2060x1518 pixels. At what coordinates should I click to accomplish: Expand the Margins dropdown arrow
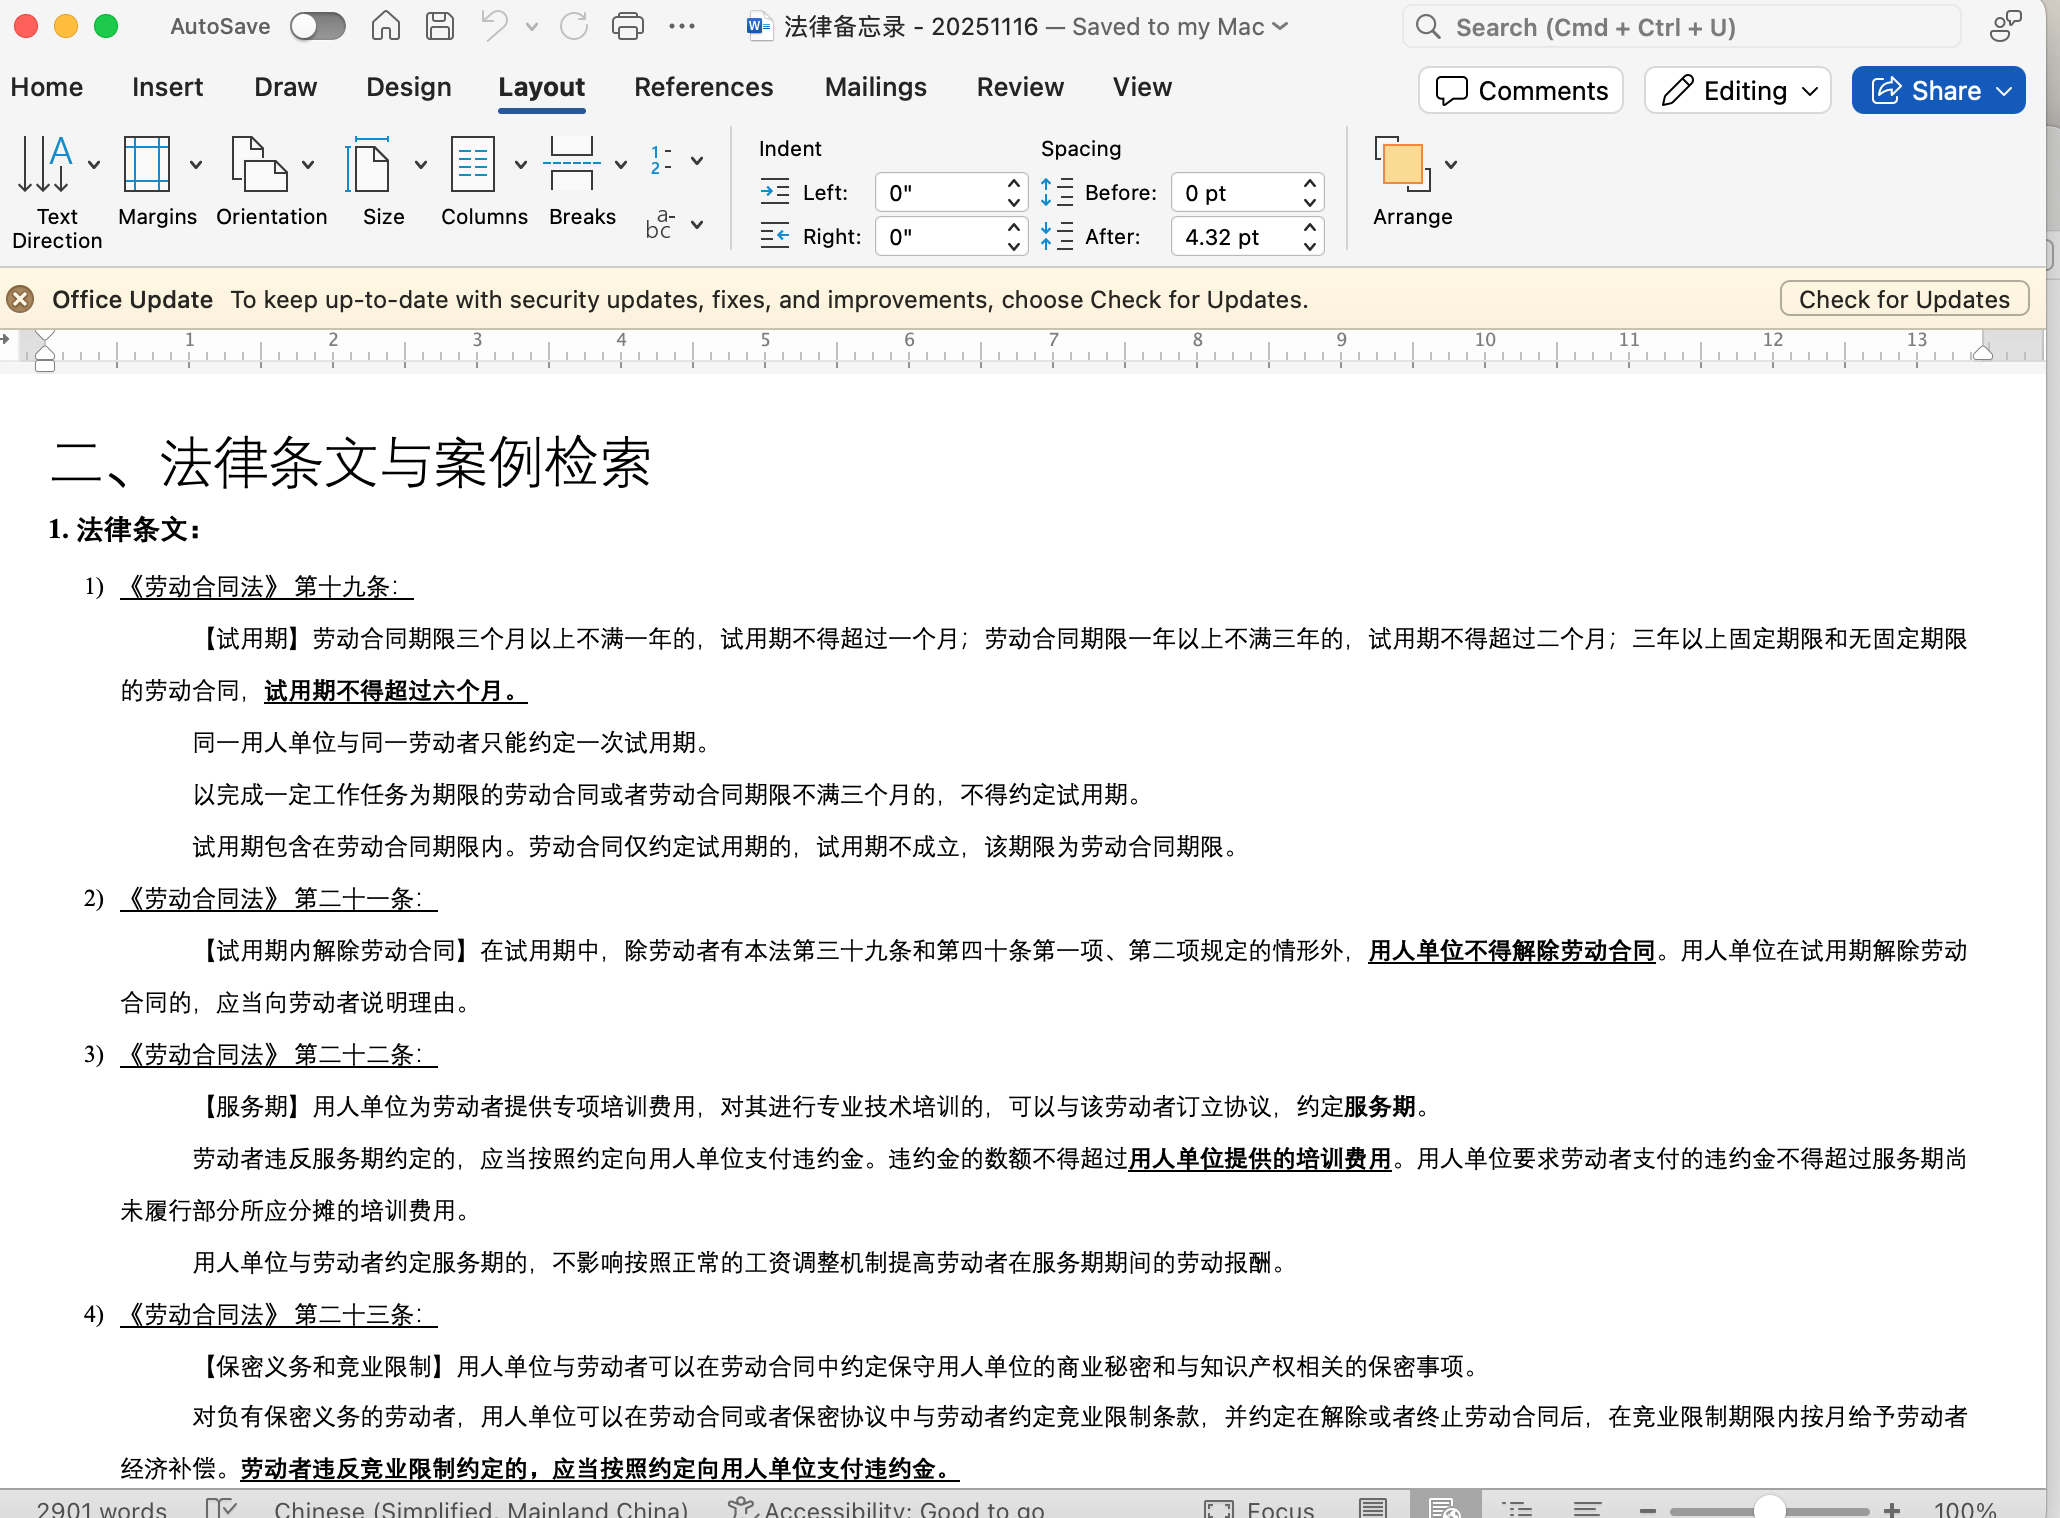[x=196, y=164]
